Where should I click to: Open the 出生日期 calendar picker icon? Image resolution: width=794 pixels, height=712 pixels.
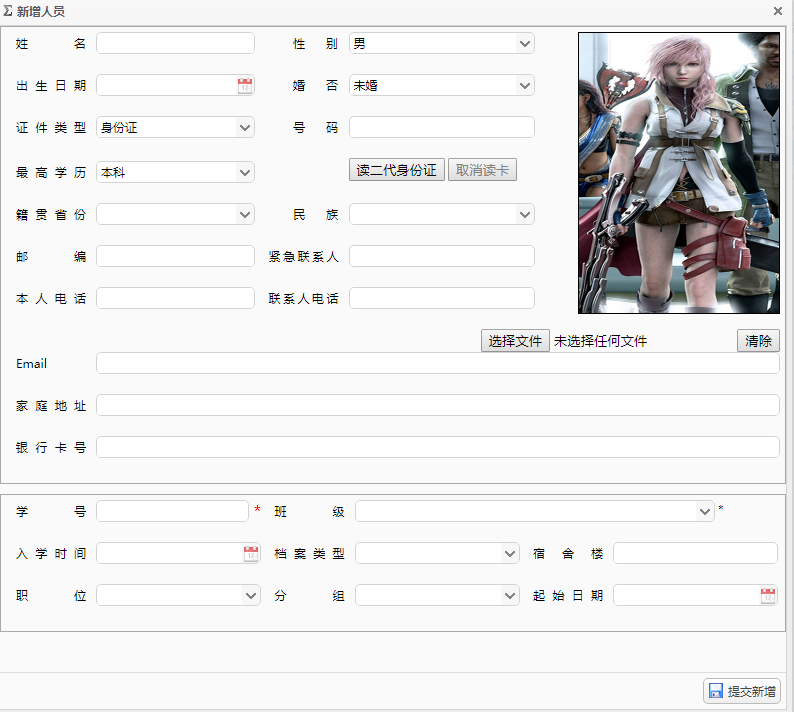[245, 86]
